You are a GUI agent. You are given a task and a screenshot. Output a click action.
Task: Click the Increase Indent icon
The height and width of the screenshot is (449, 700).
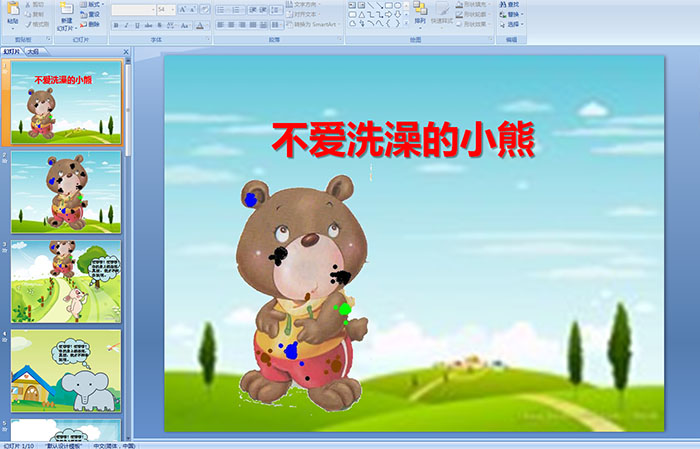tap(263, 9)
